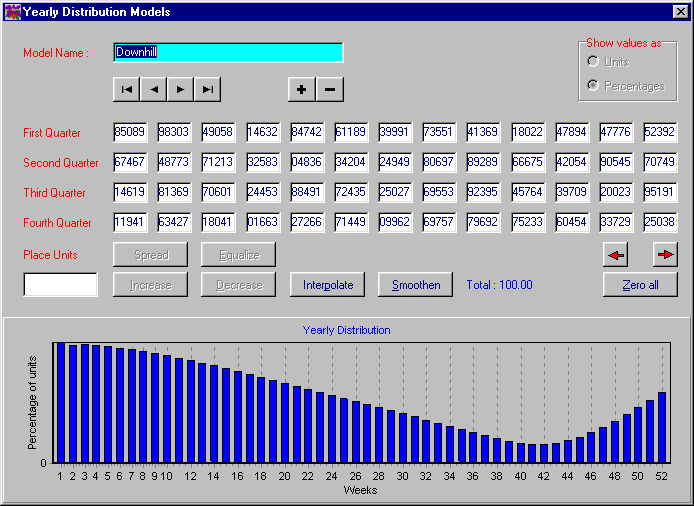The image size is (694, 506).
Task: Select Fourth Quarter cell 75233
Action: (528, 222)
